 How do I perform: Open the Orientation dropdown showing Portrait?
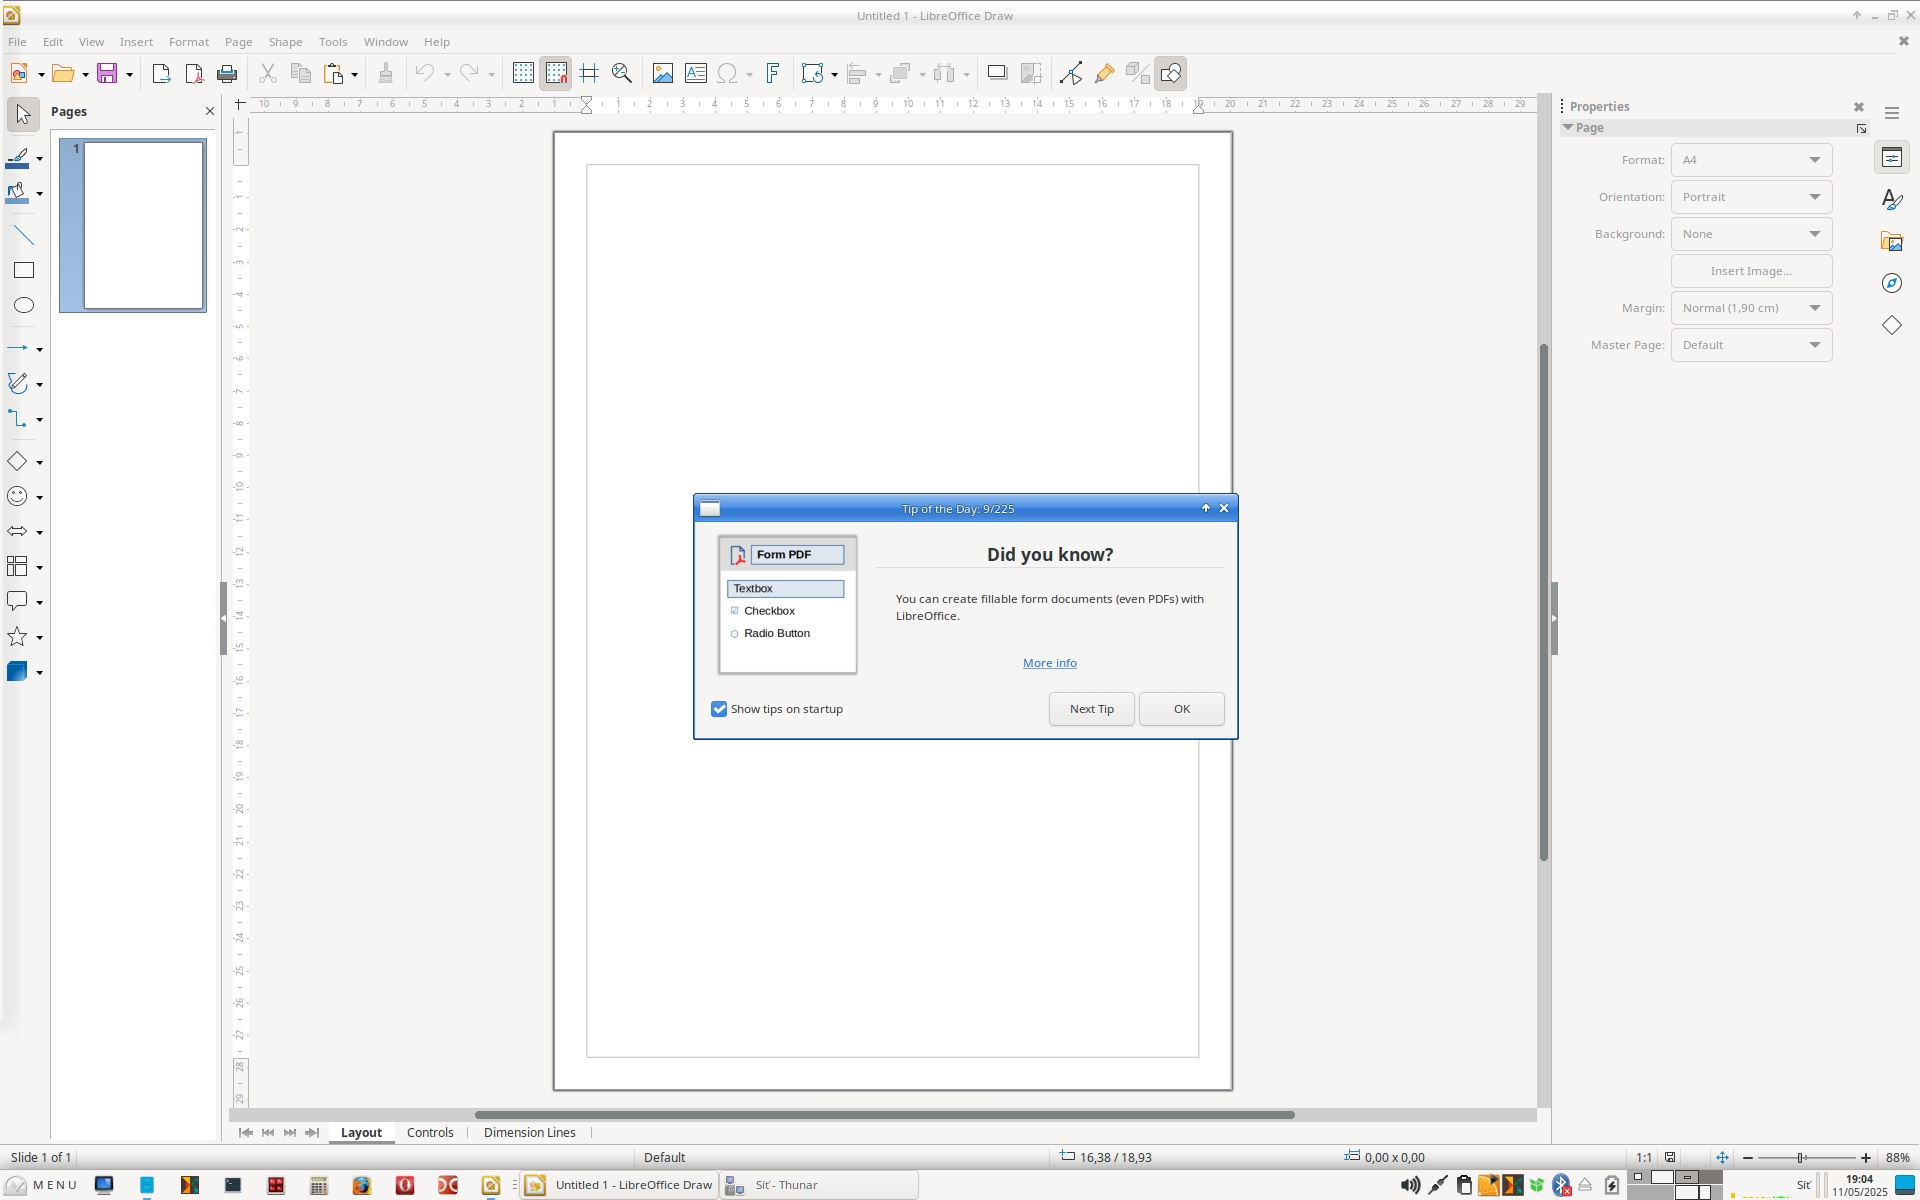coord(1751,197)
